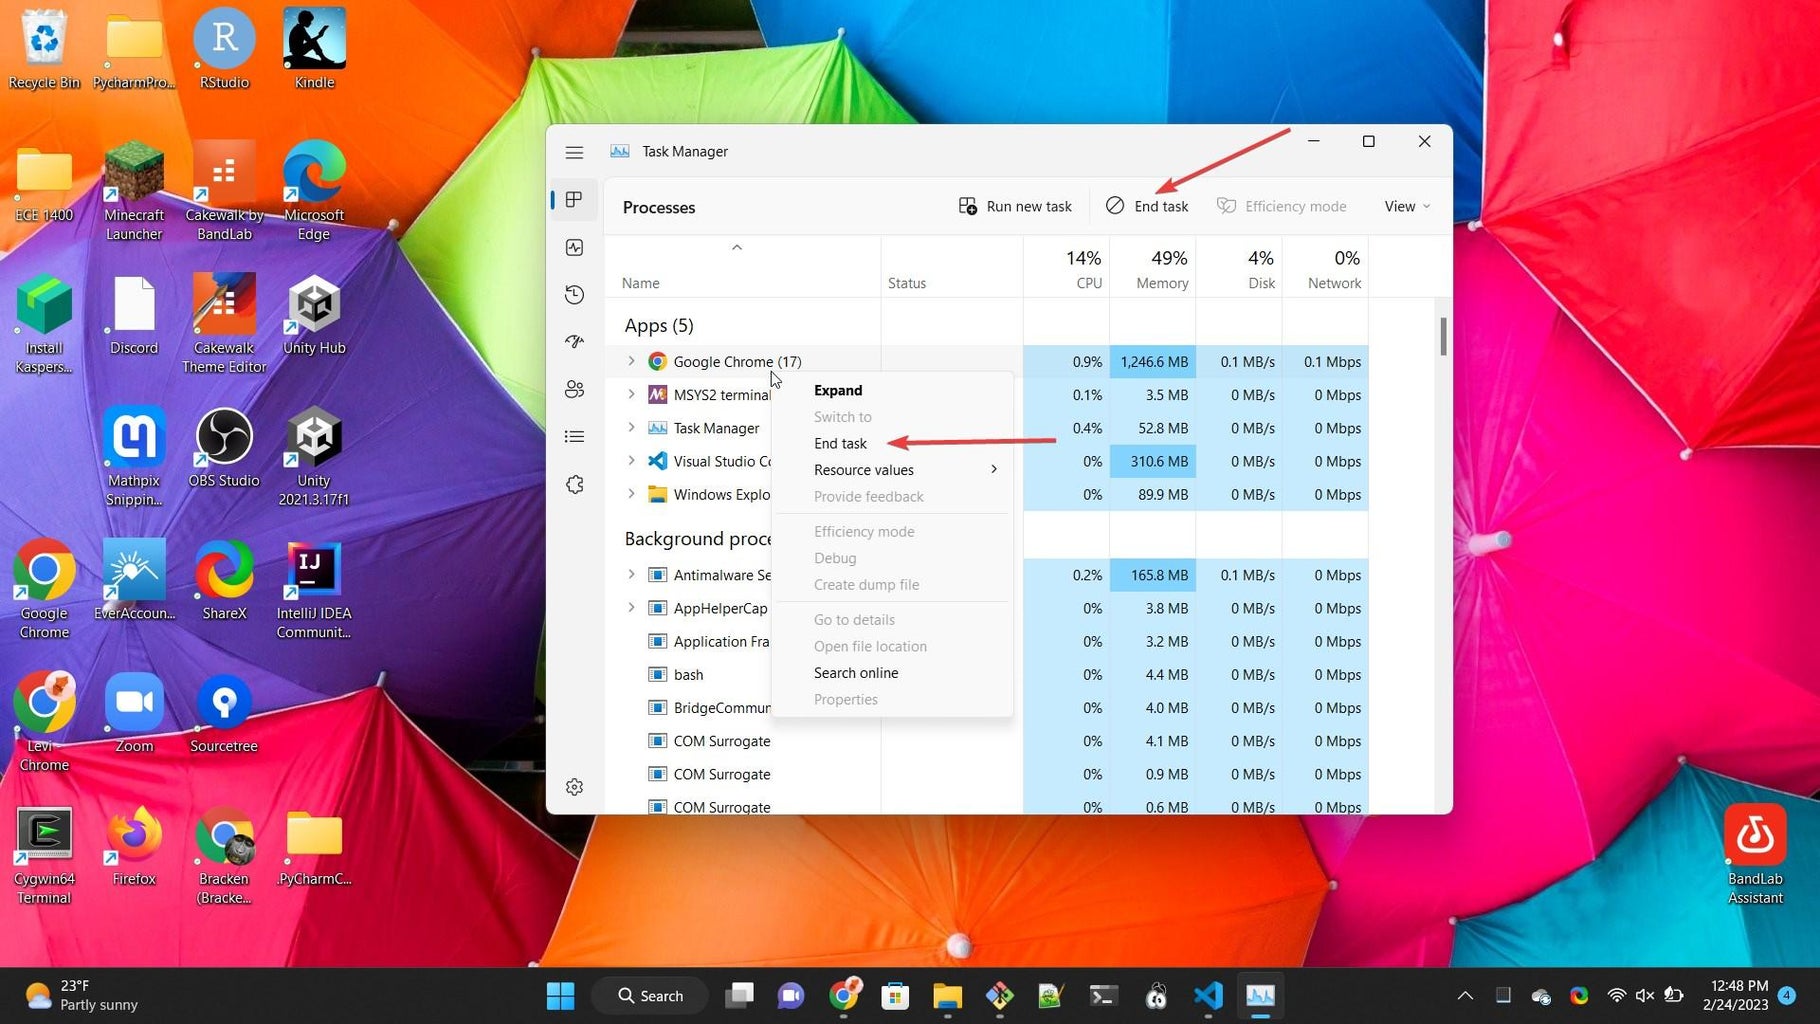Open the Users view in Task Manager
This screenshot has height=1024, width=1820.
click(x=574, y=389)
